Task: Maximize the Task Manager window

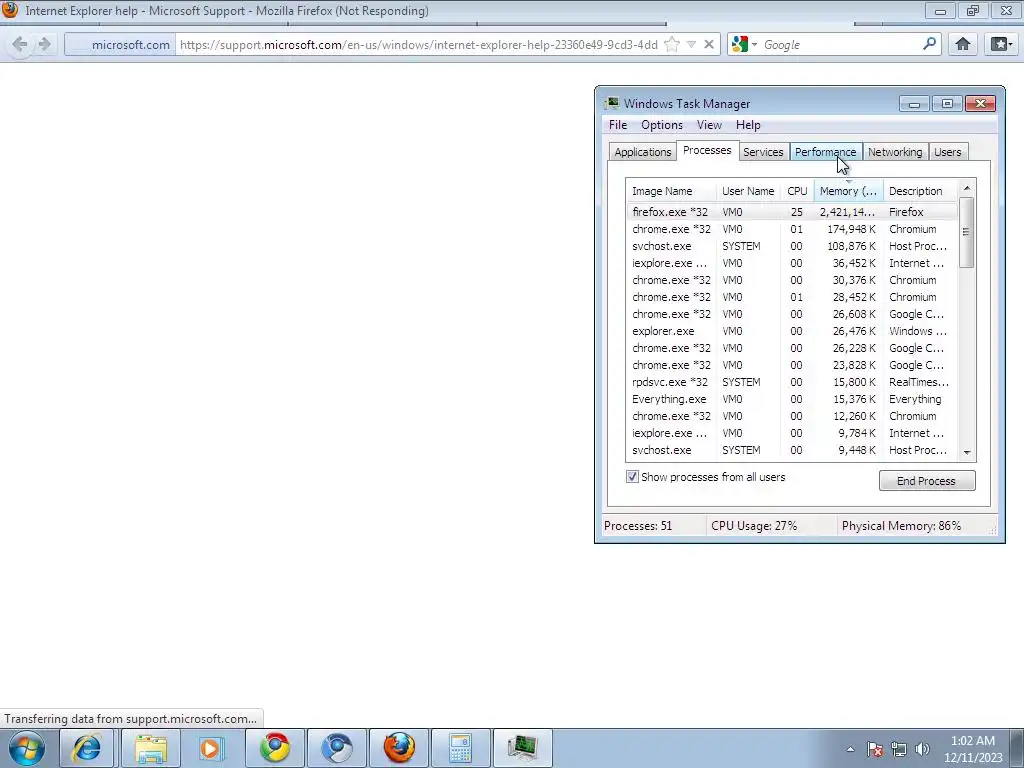Action: tap(947, 104)
